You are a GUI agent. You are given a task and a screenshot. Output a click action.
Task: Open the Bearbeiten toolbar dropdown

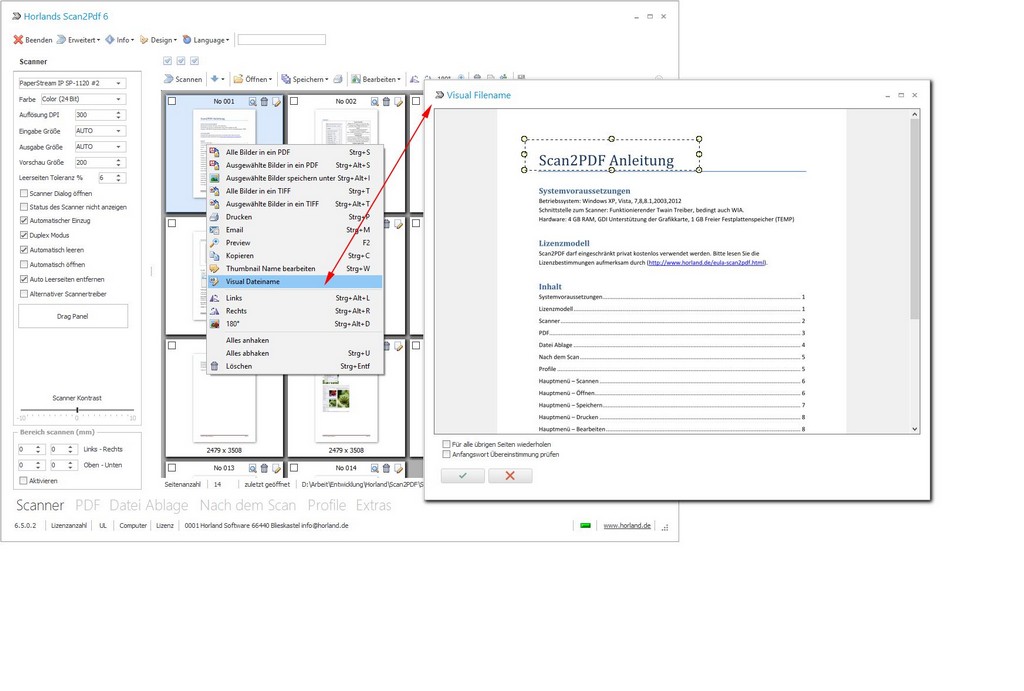click(x=376, y=79)
